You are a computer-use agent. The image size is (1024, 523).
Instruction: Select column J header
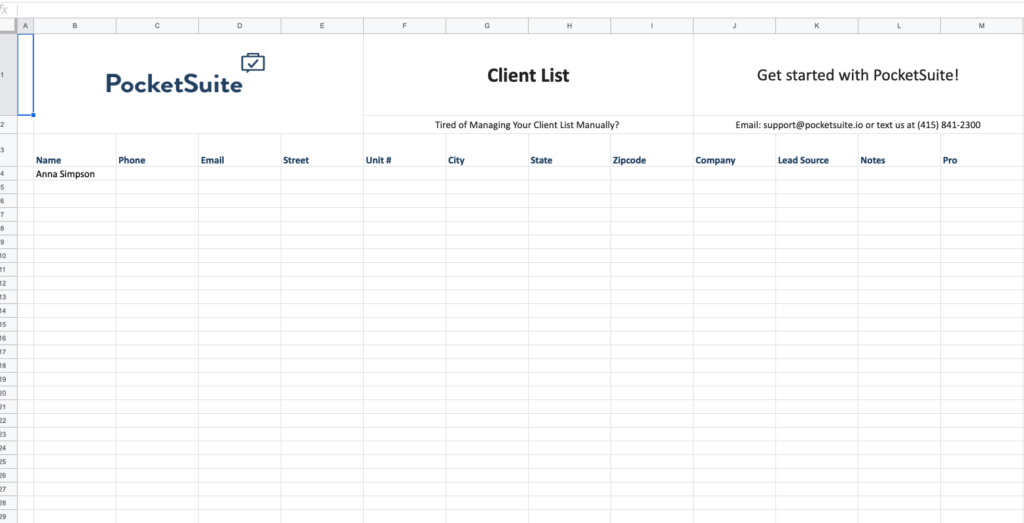point(735,25)
